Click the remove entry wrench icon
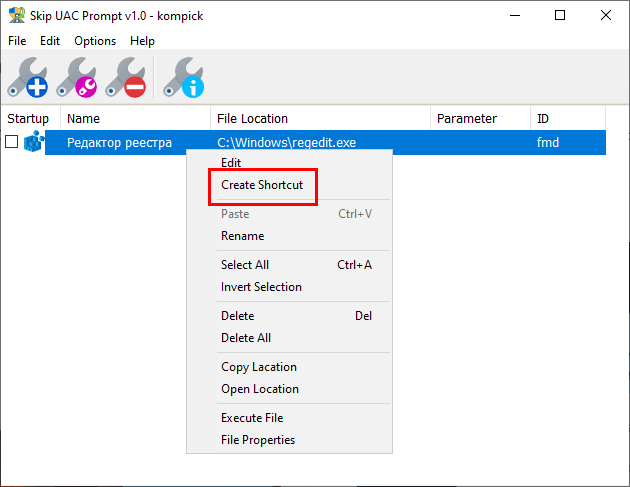The height and width of the screenshot is (487, 630). tap(126, 77)
